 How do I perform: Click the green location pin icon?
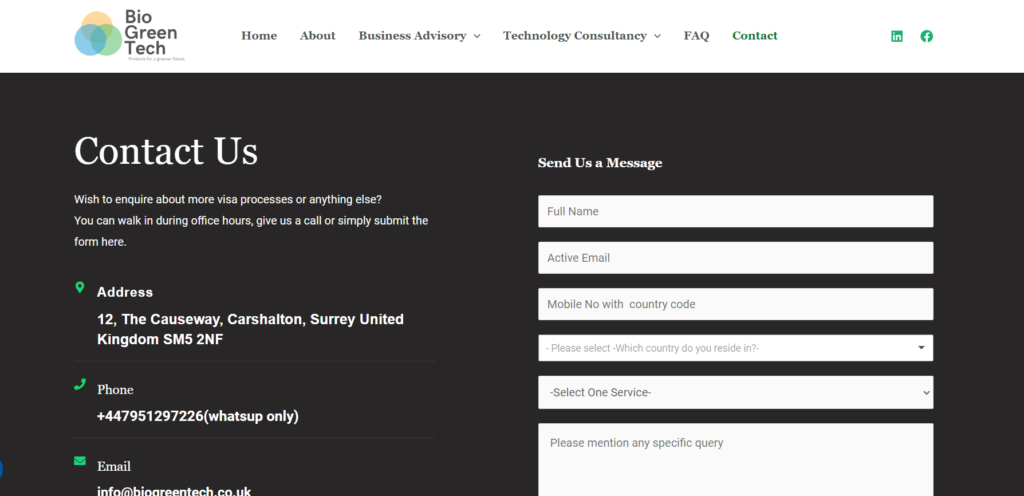tap(80, 288)
